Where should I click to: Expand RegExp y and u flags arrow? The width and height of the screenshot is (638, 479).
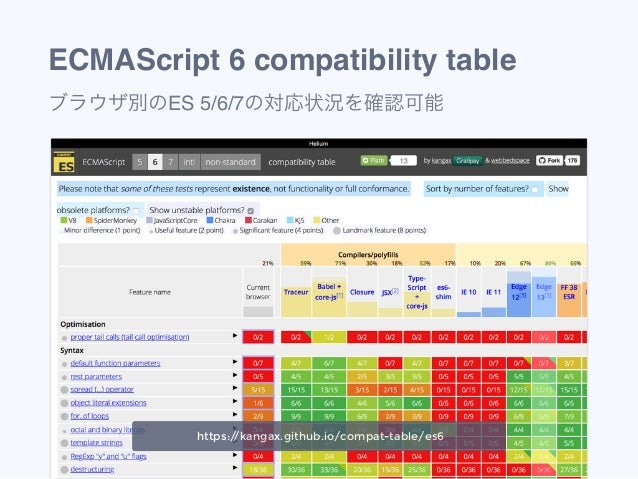235,455
